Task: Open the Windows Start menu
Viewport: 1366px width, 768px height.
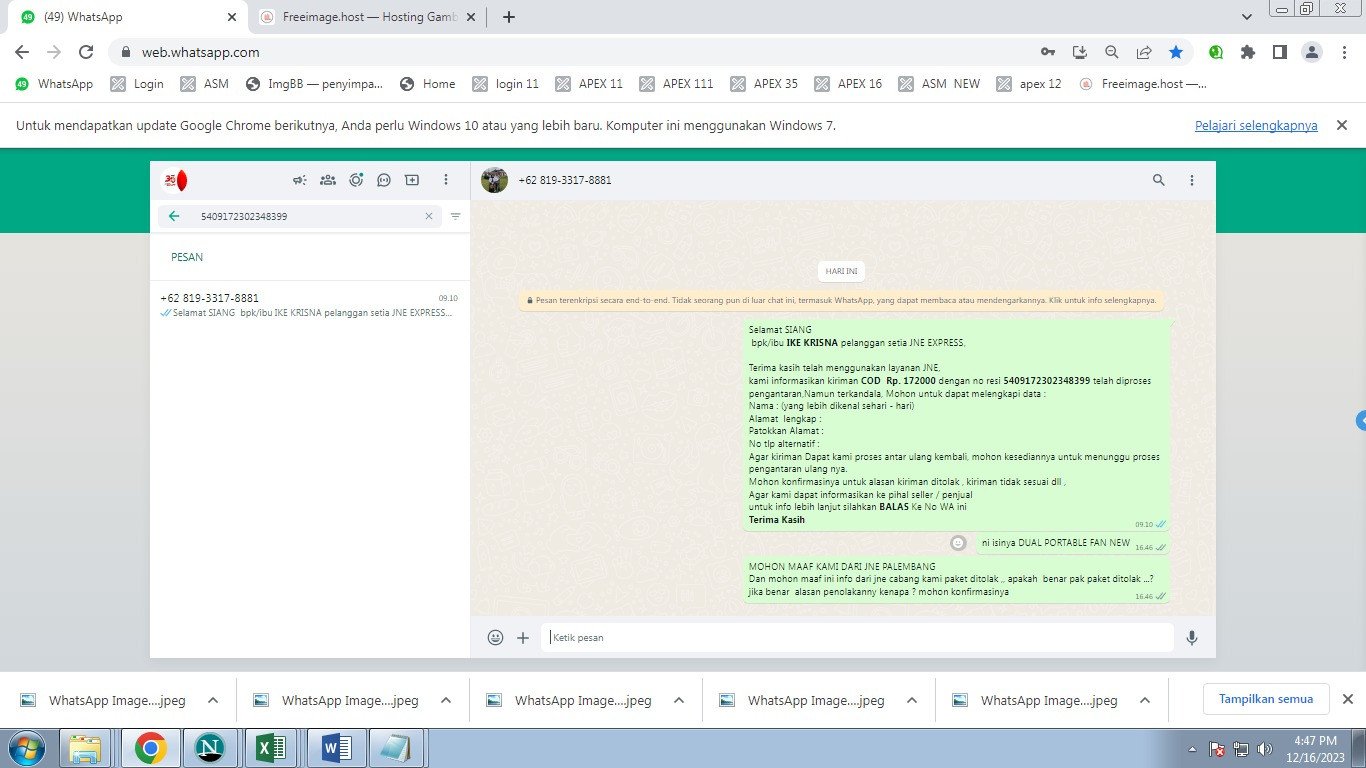Action: pyautogui.click(x=25, y=748)
